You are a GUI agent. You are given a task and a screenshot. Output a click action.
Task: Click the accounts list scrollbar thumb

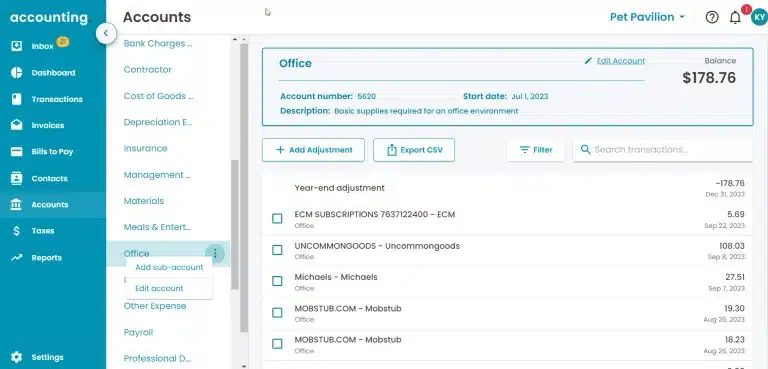tap(235, 224)
